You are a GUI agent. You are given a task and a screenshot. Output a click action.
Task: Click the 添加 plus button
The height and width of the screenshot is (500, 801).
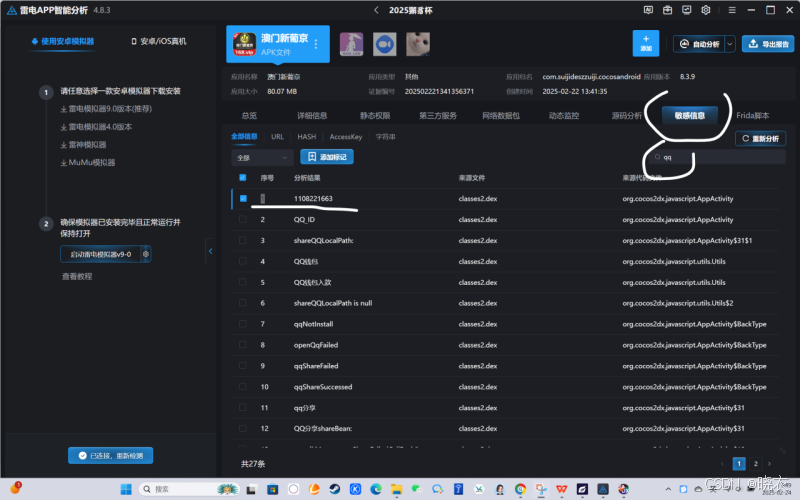coord(646,43)
